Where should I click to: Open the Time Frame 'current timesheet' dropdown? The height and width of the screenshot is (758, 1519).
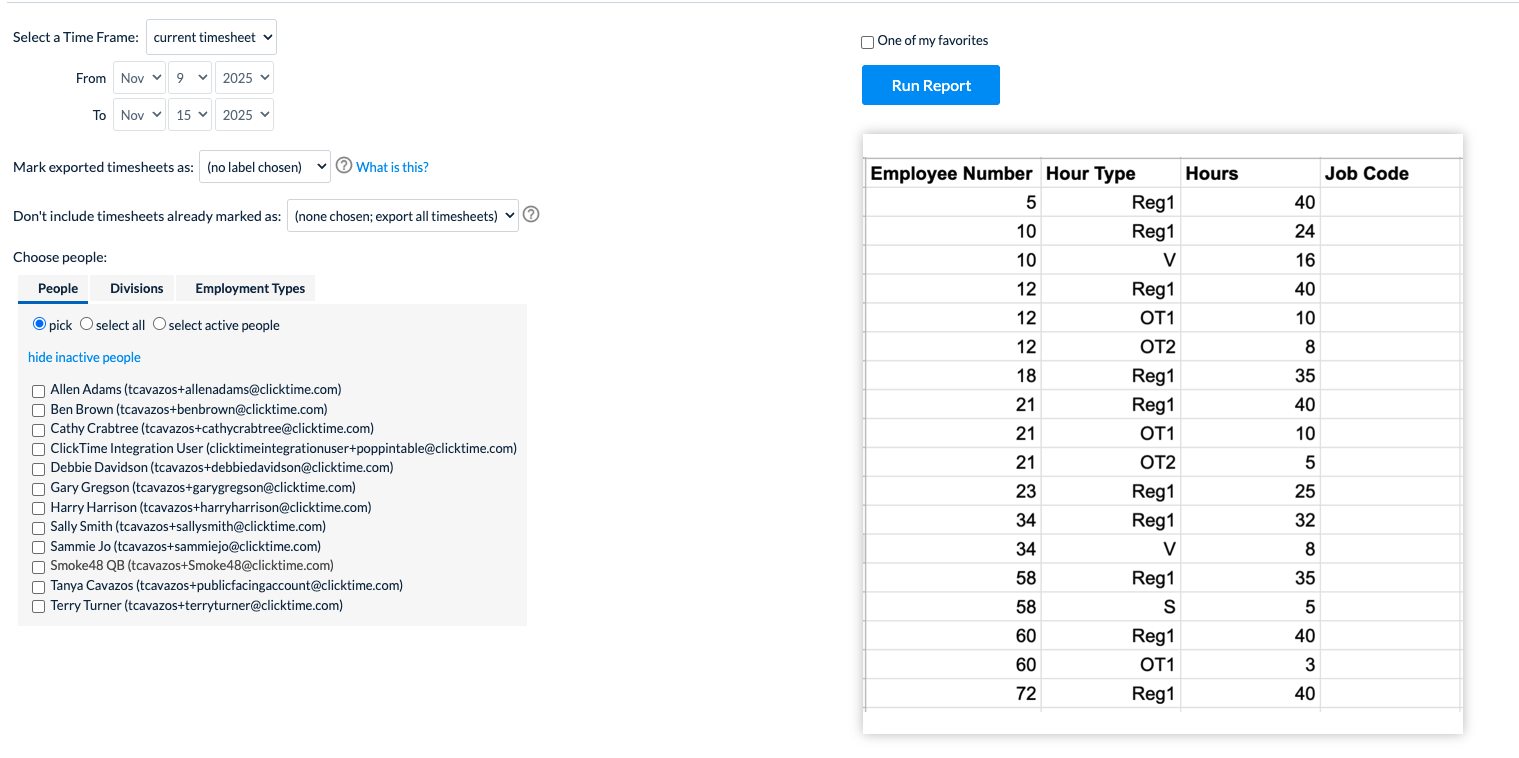[211, 37]
